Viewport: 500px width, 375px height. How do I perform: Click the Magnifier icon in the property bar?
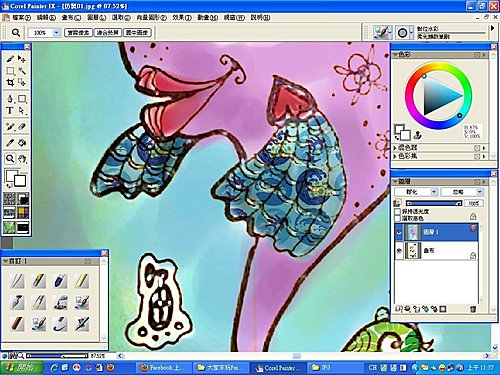click(16, 33)
